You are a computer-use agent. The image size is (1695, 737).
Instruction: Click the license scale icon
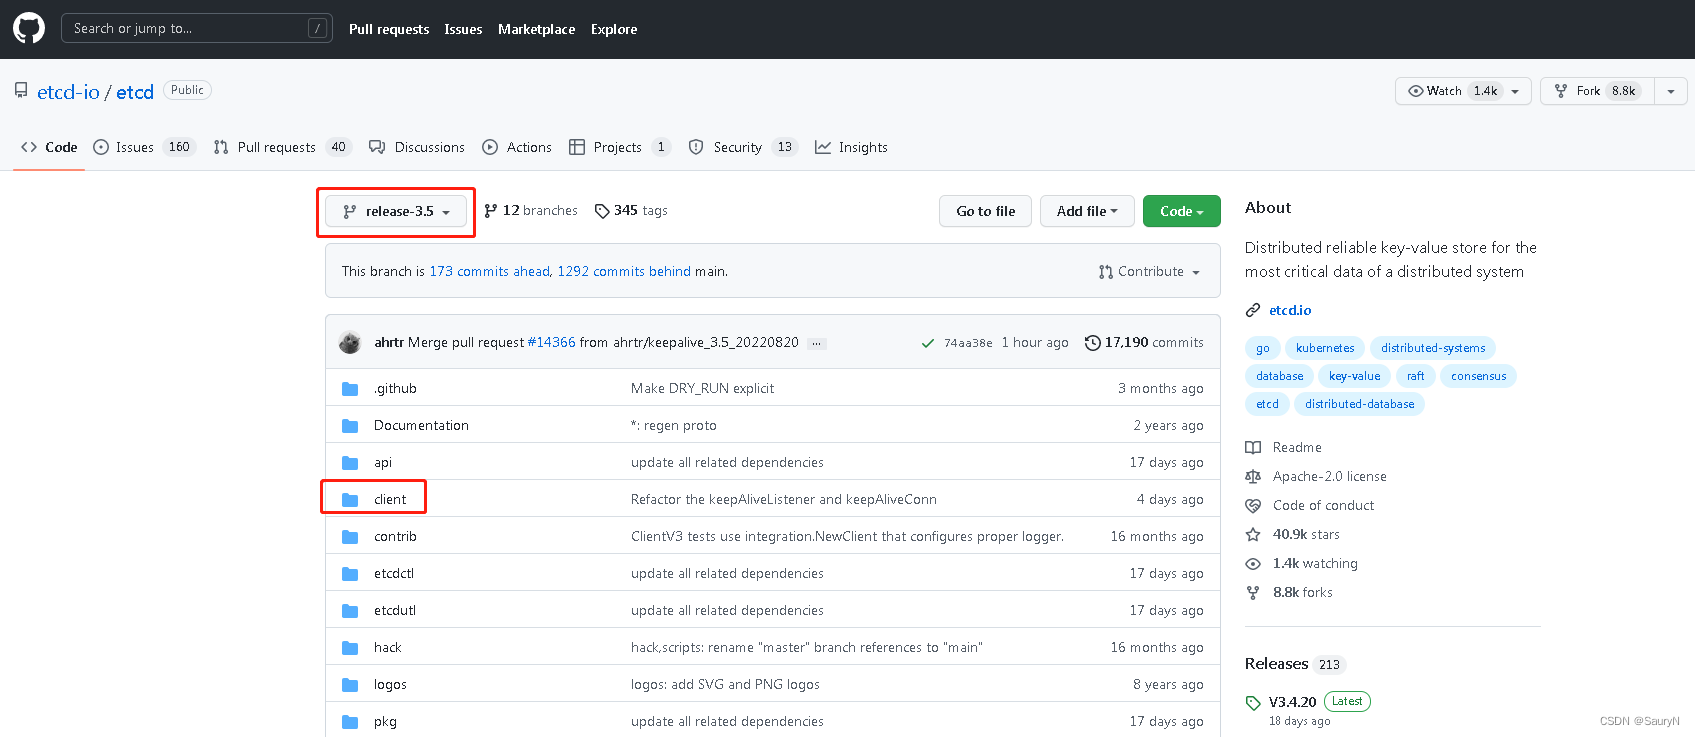(x=1253, y=477)
